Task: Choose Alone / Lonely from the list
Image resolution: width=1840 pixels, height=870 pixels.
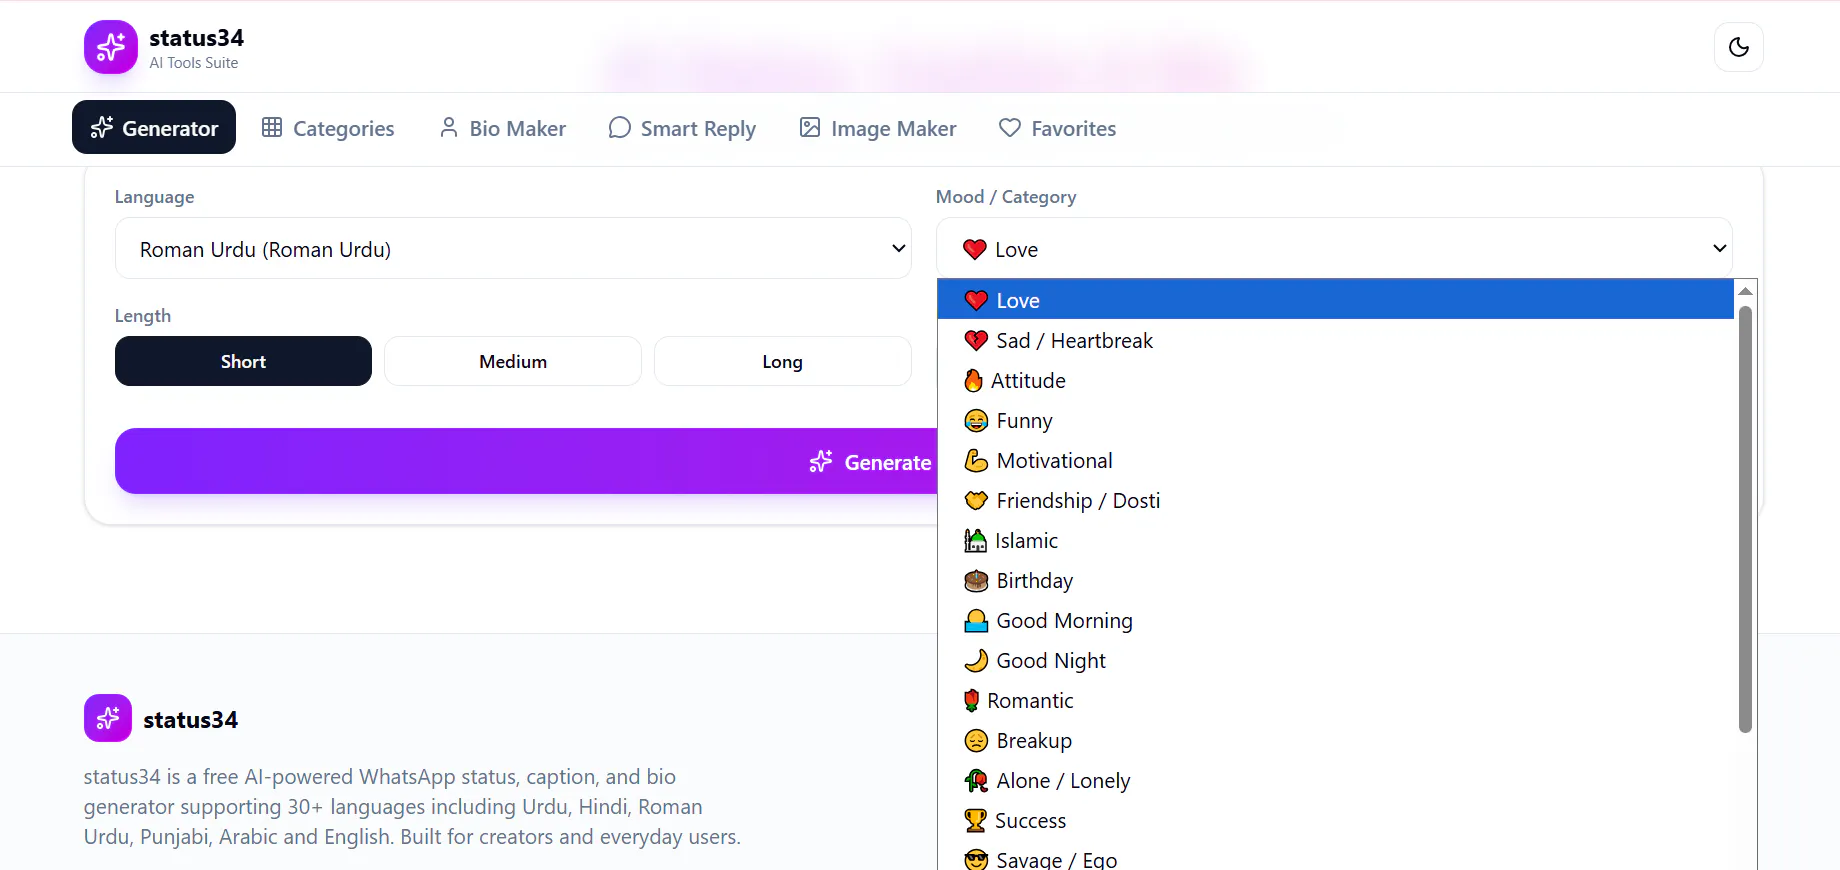Action: 1335,780
